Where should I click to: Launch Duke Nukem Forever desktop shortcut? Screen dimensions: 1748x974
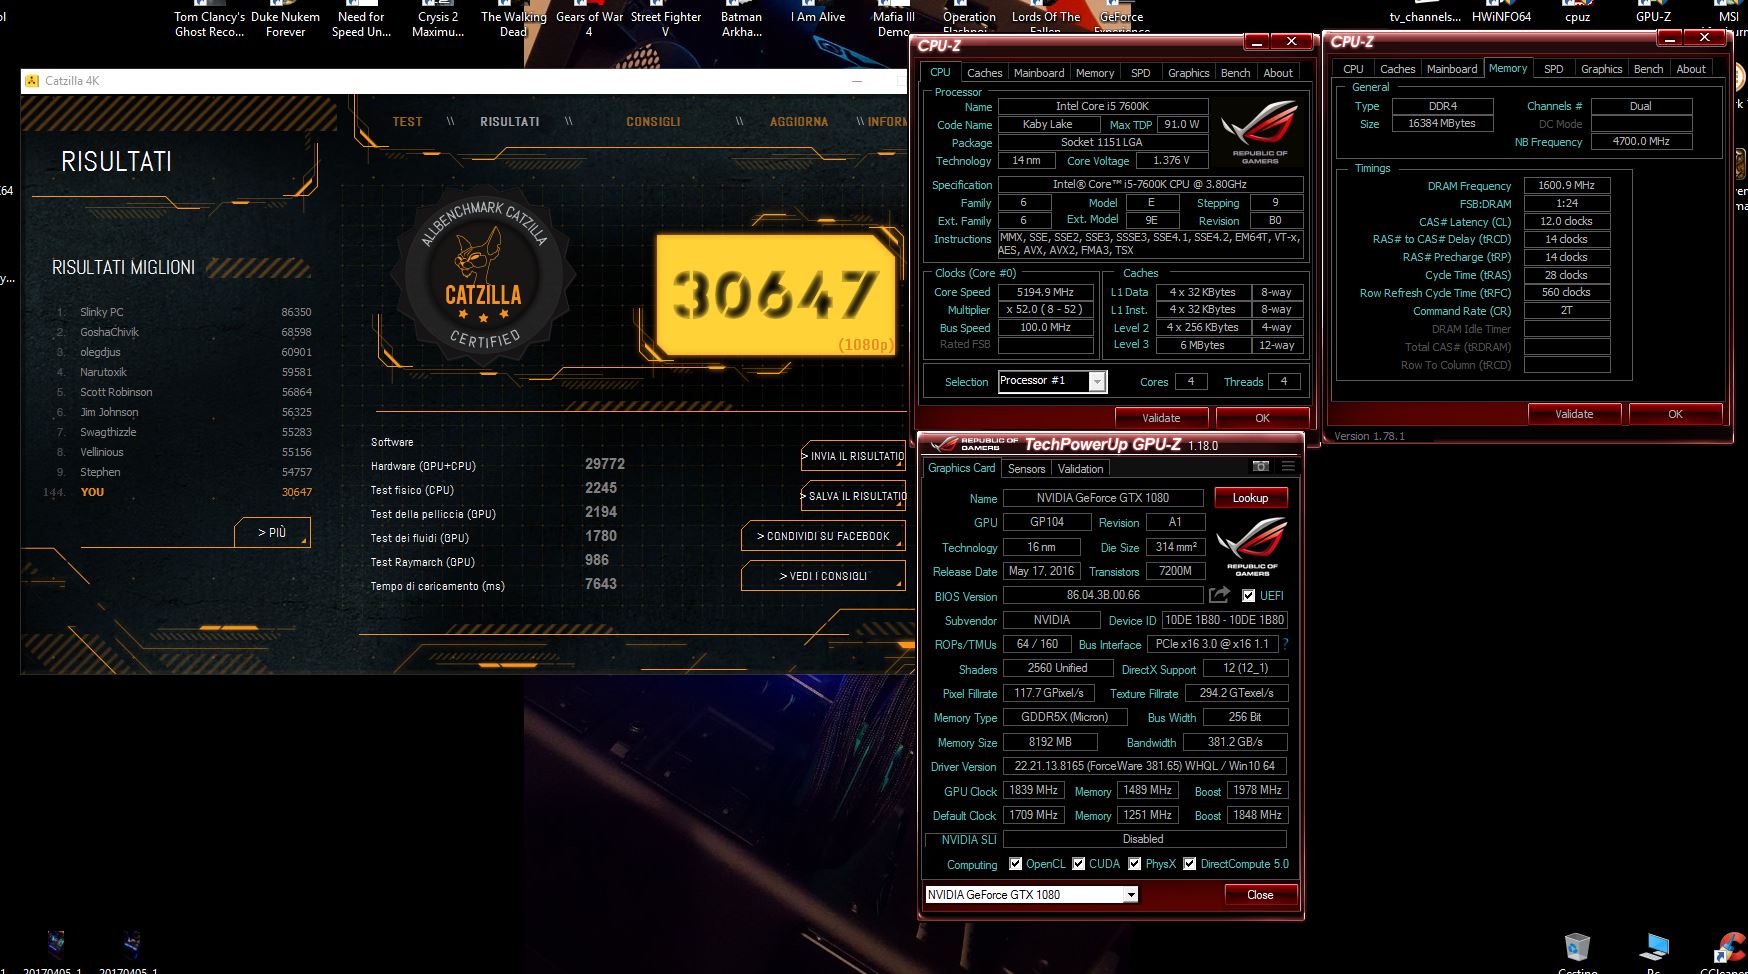pos(285,22)
